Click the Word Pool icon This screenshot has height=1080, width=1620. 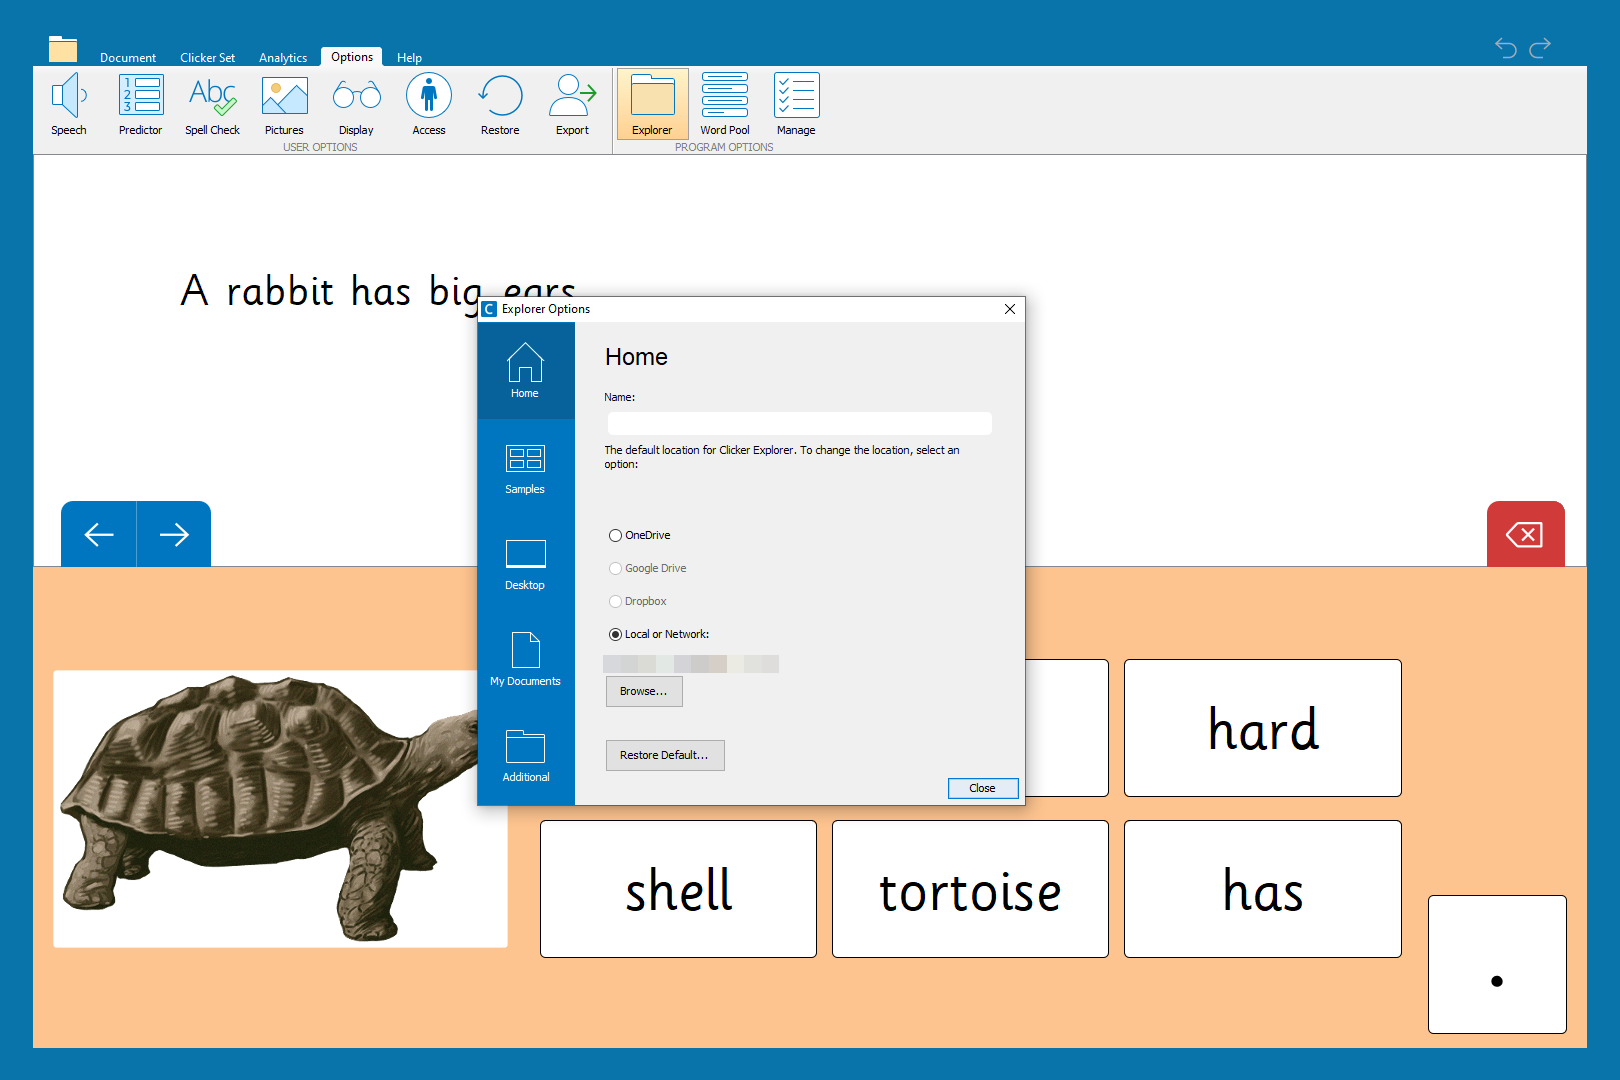tap(724, 104)
